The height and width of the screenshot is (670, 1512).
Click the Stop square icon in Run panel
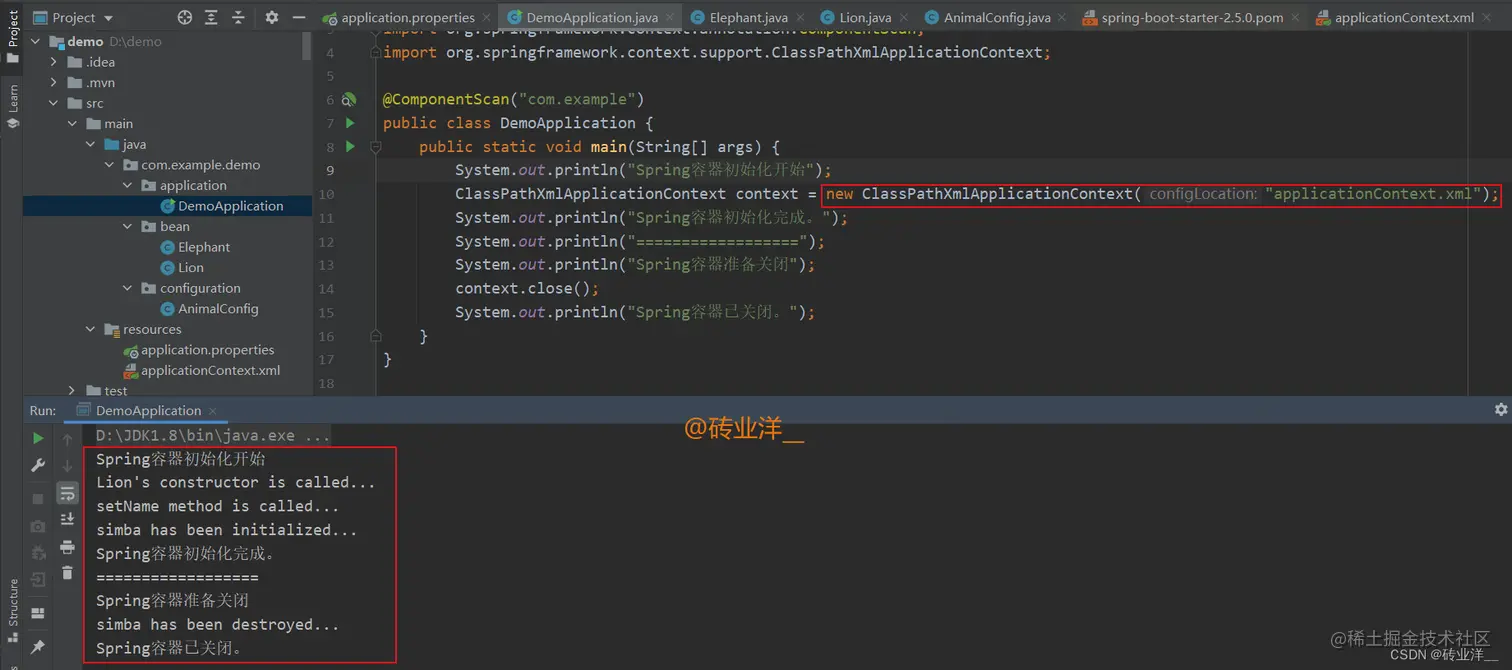(38, 498)
